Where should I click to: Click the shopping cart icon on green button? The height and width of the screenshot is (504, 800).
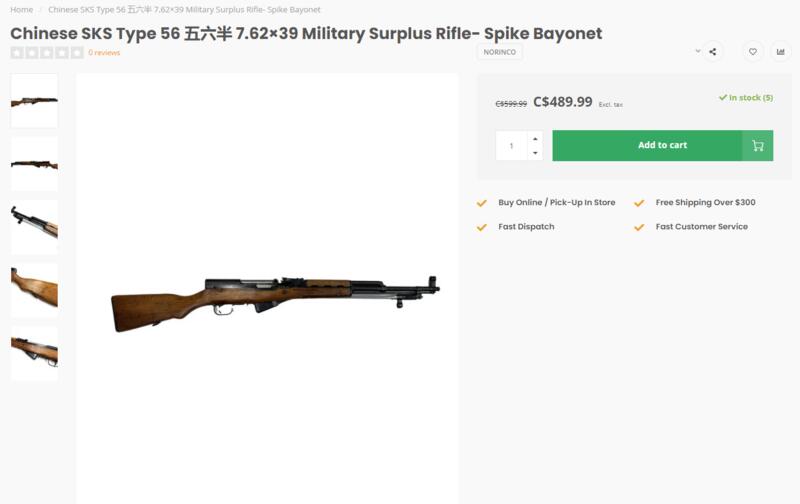[x=757, y=146]
